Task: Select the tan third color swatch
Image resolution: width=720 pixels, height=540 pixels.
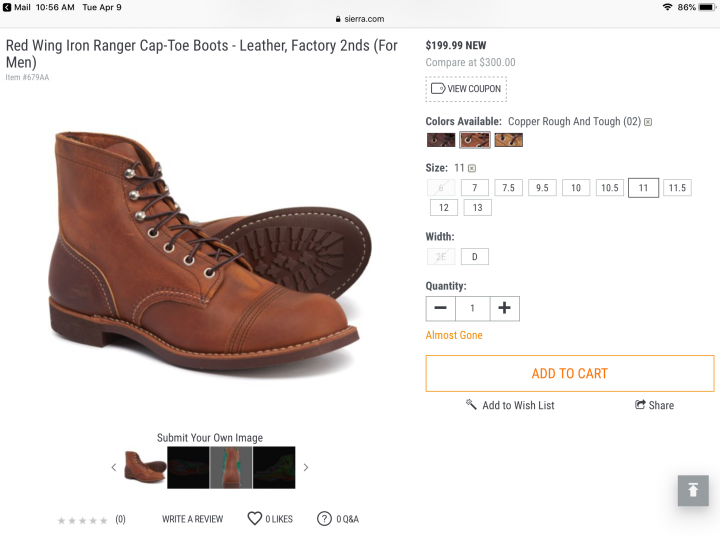Action: coord(508,140)
